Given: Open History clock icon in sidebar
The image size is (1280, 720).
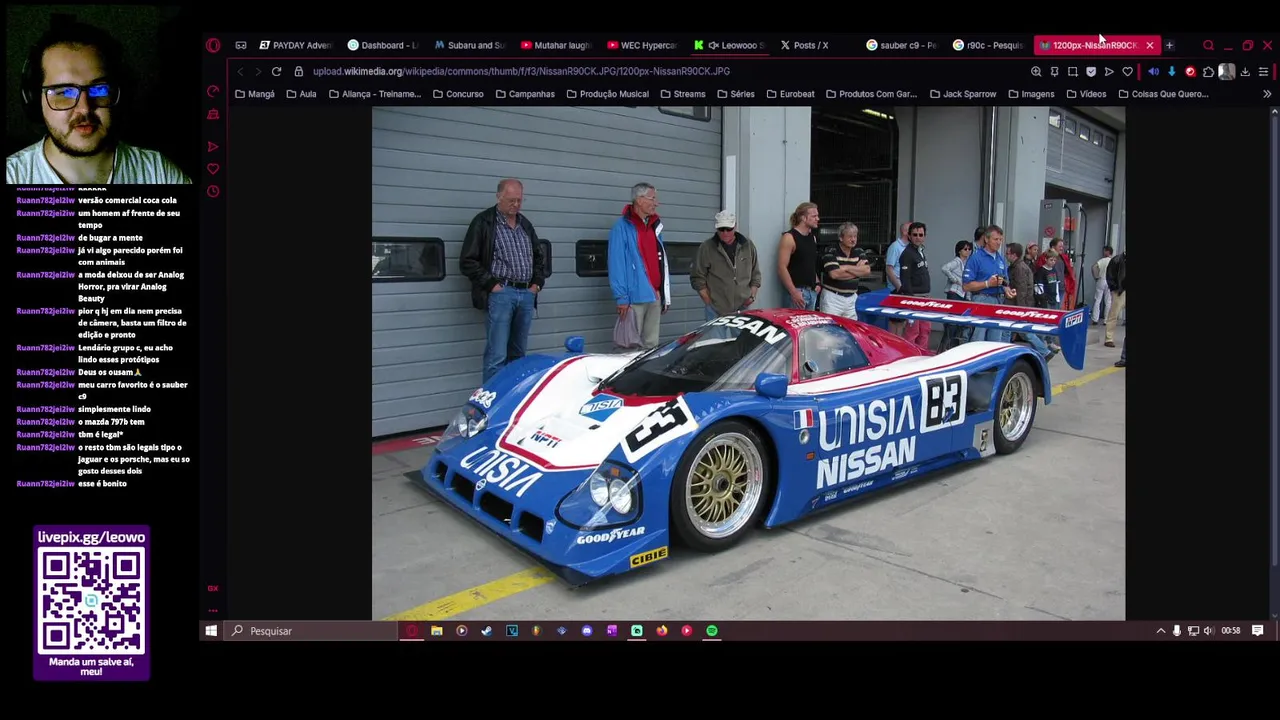Looking at the screenshot, I should (x=213, y=191).
